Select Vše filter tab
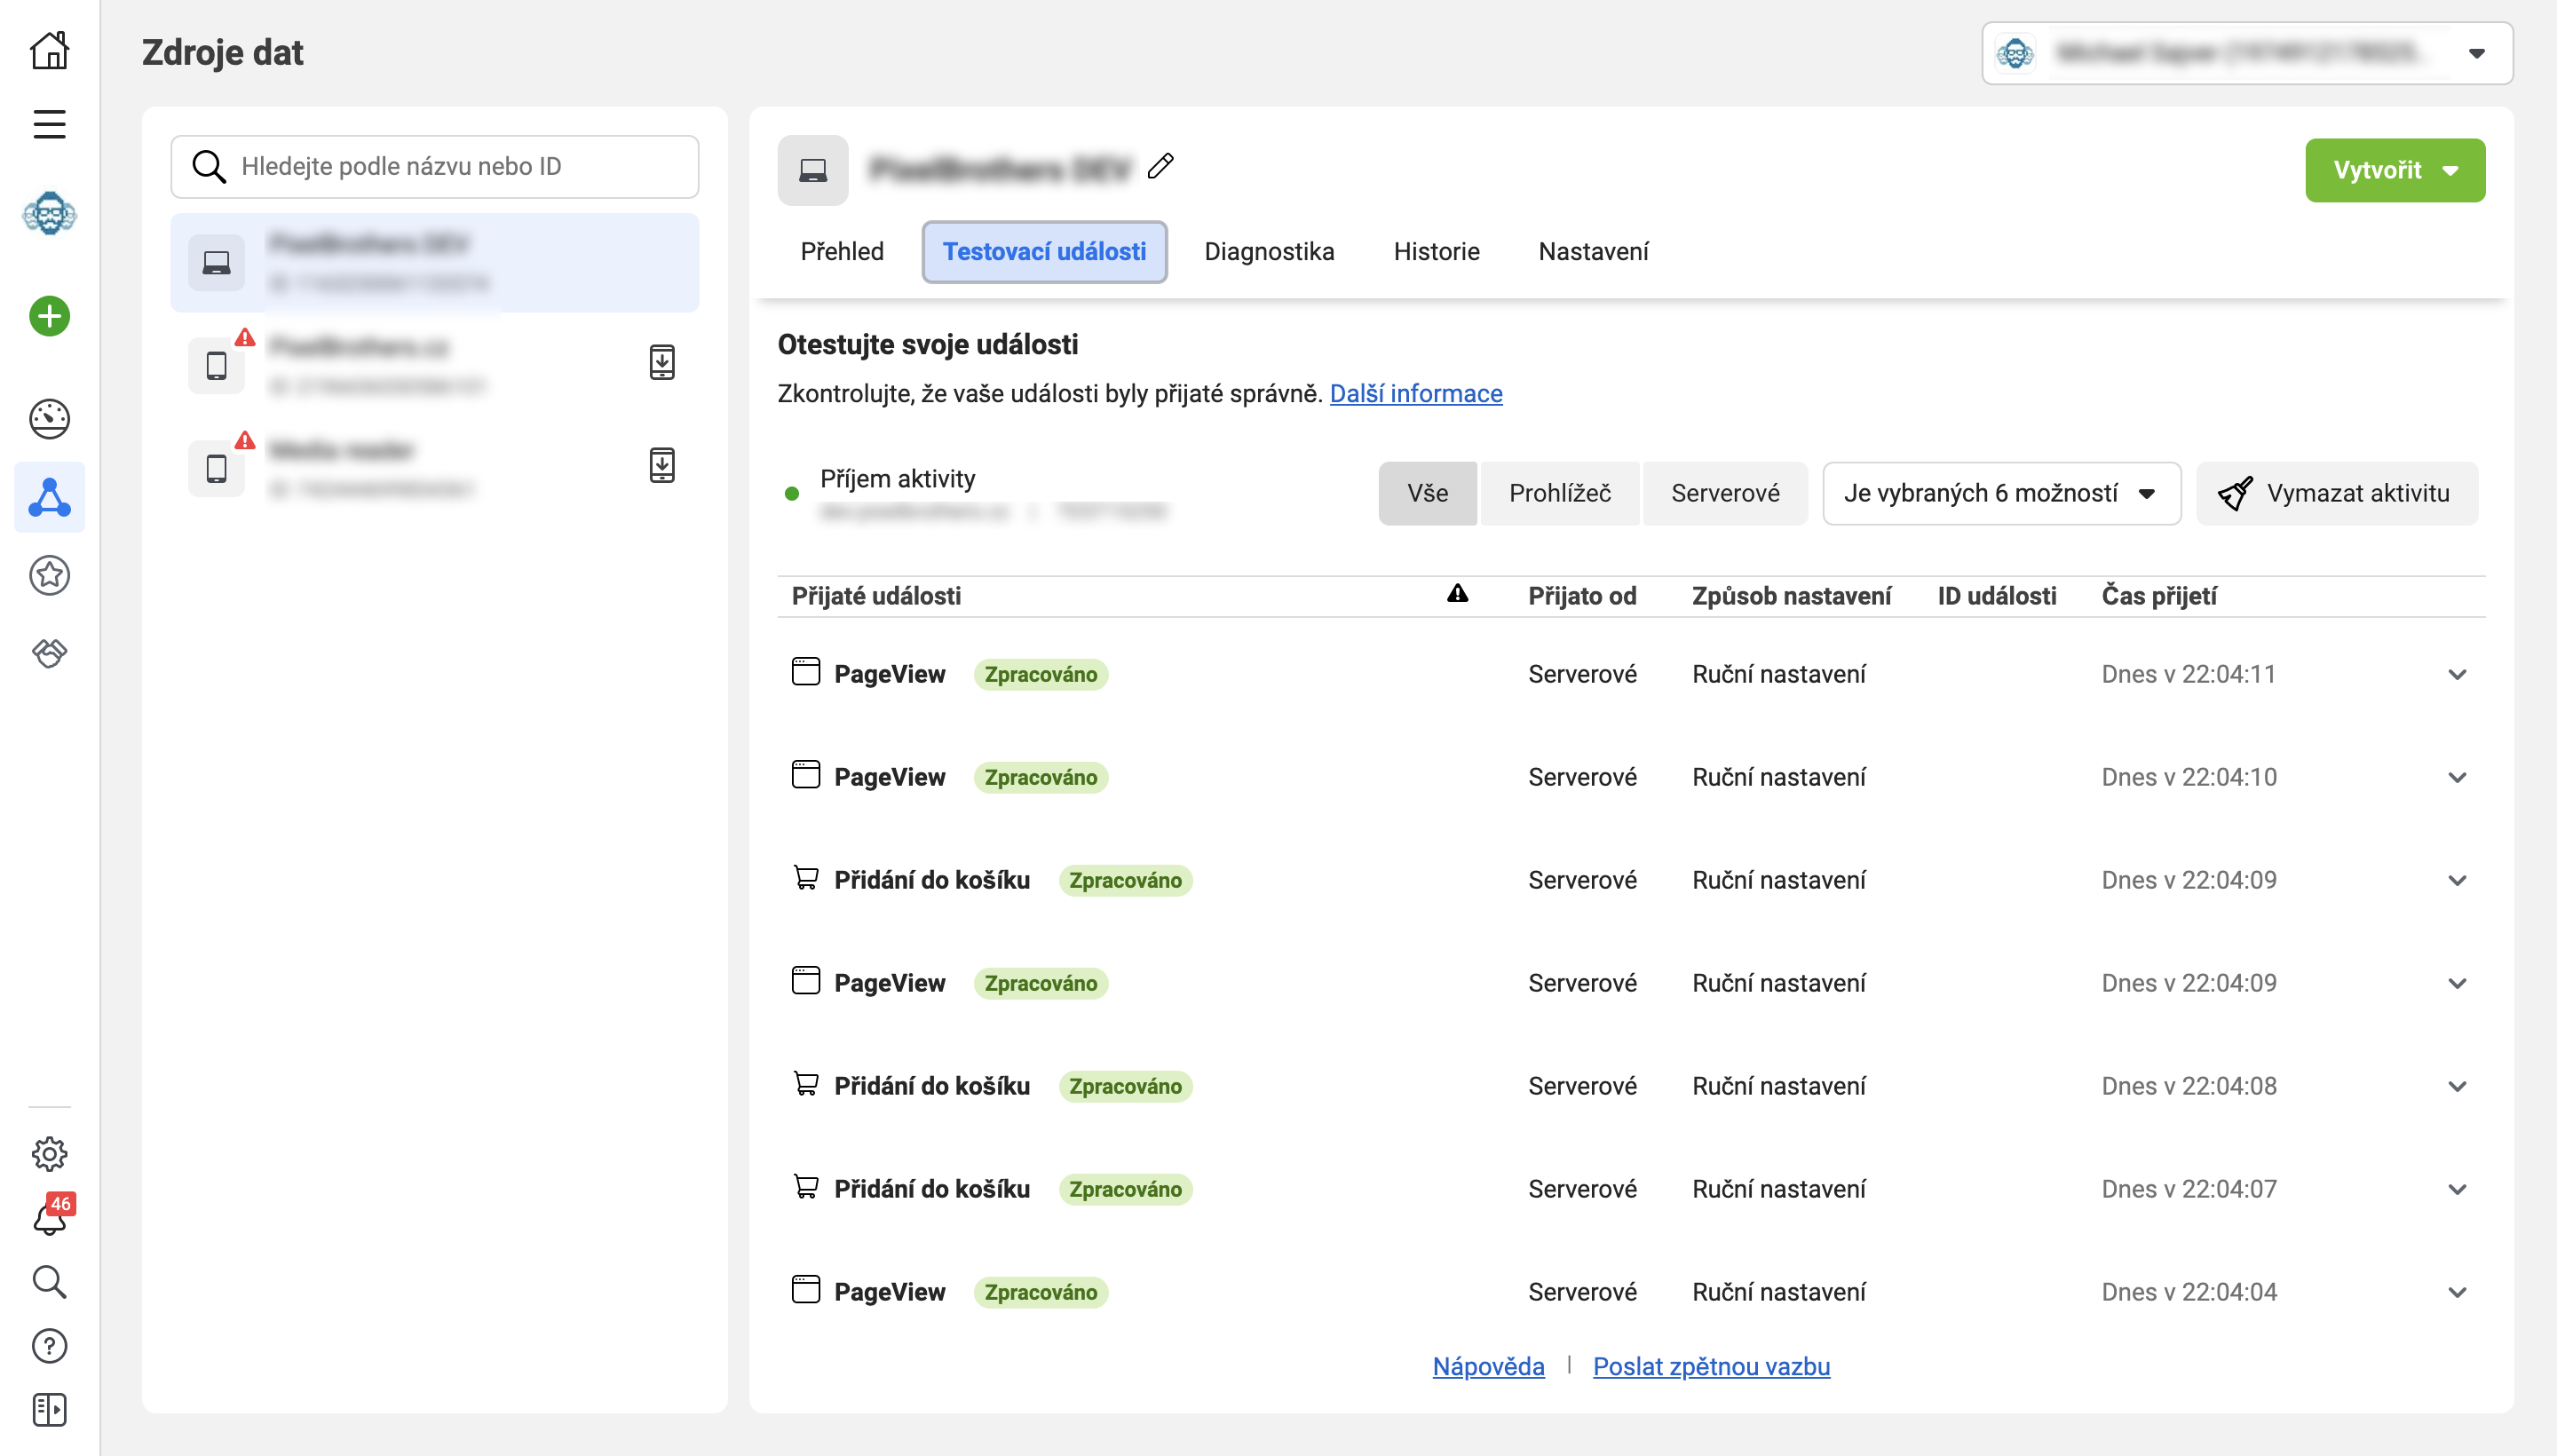This screenshot has width=2557, height=1456. pos(1426,492)
